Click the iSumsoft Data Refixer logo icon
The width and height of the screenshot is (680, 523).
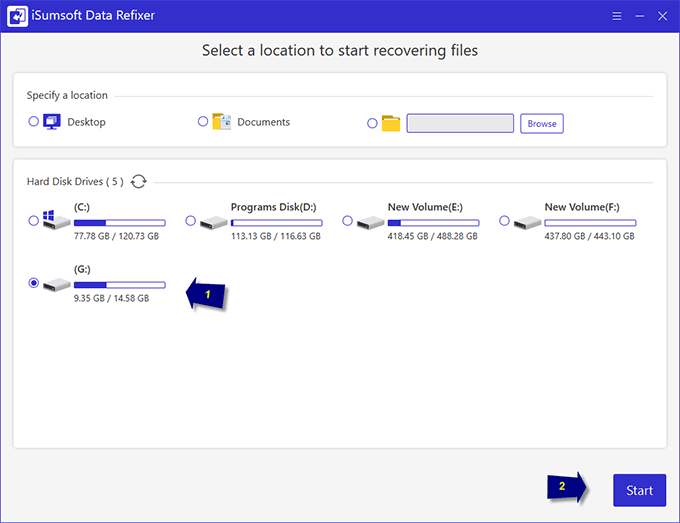[17, 16]
